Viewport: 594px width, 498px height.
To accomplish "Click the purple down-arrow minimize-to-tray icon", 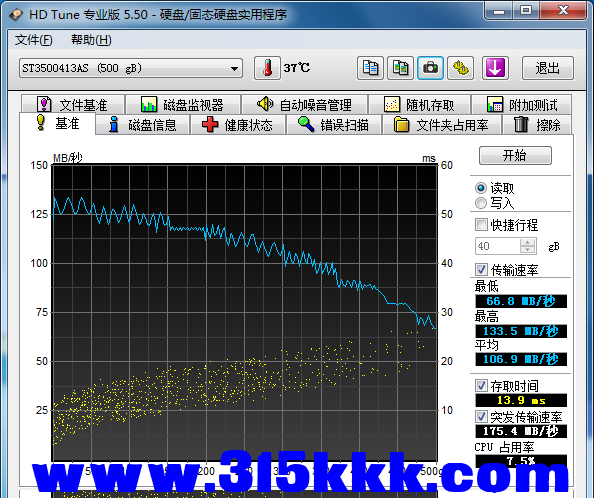I will tap(495, 68).
